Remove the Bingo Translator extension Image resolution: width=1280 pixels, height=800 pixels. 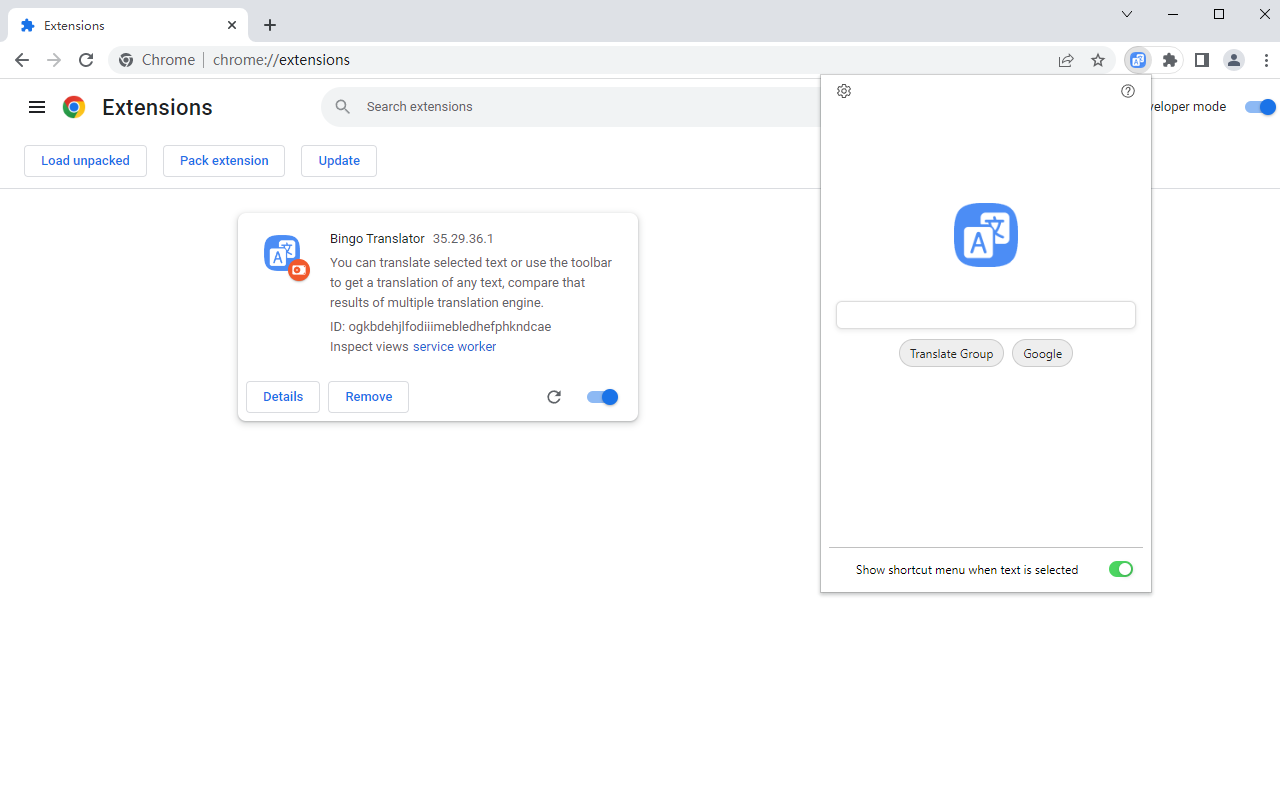click(368, 397)
